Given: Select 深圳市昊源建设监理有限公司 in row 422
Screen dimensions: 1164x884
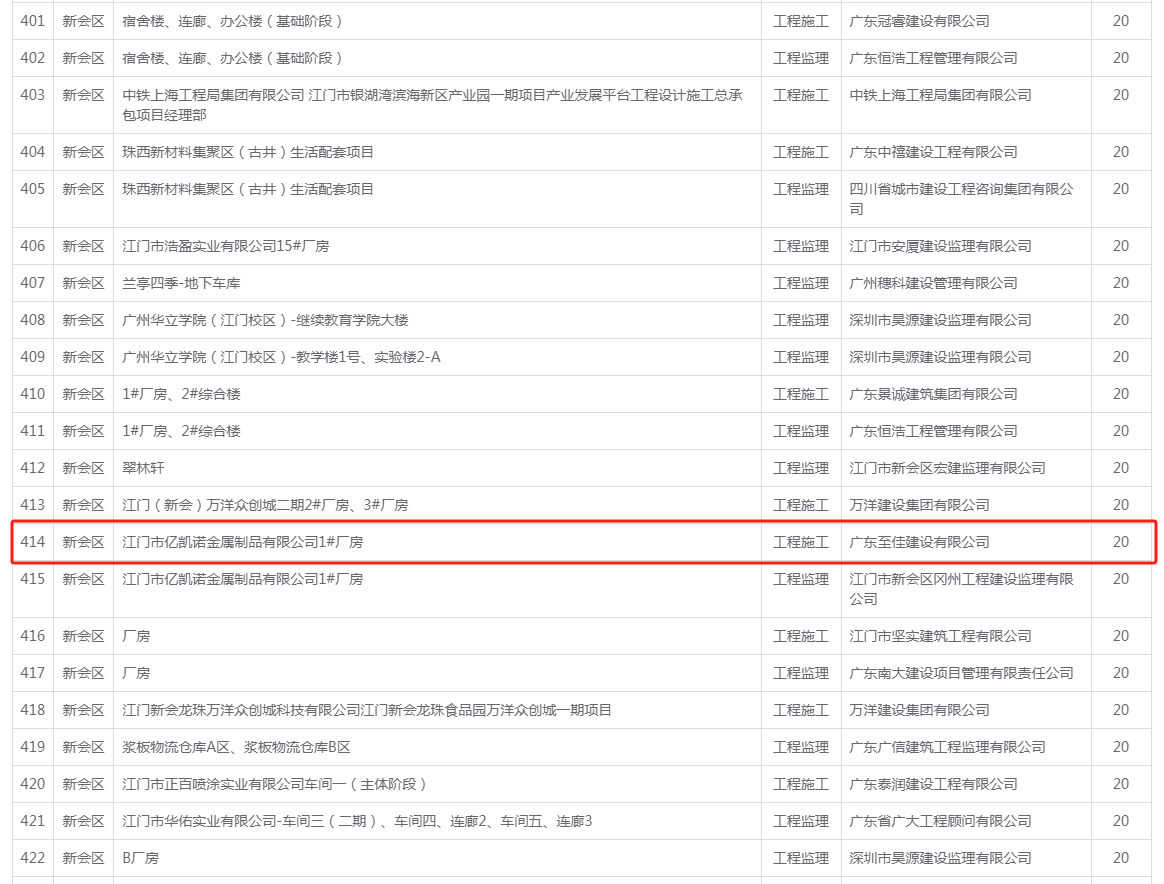Looking at the screenshot, I should pos(940,859).
